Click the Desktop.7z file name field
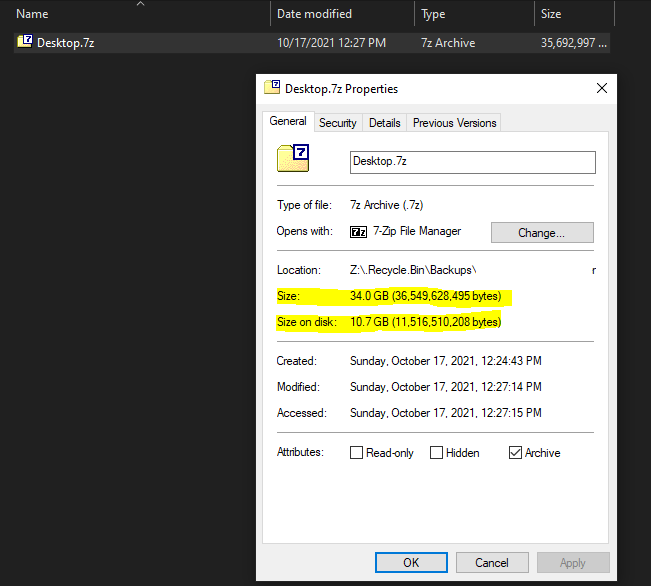This screenshot has width=651, height=586. (x=472, y=162)
